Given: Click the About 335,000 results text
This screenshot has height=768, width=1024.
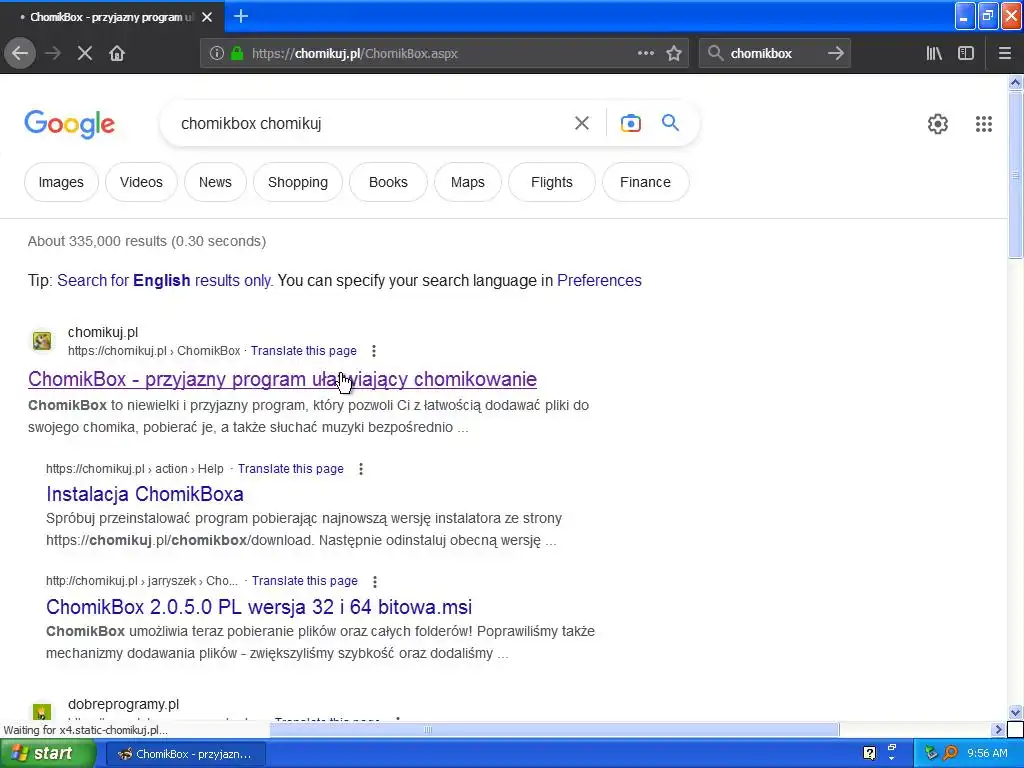Looking at the screenshot, I should point(147,241).
